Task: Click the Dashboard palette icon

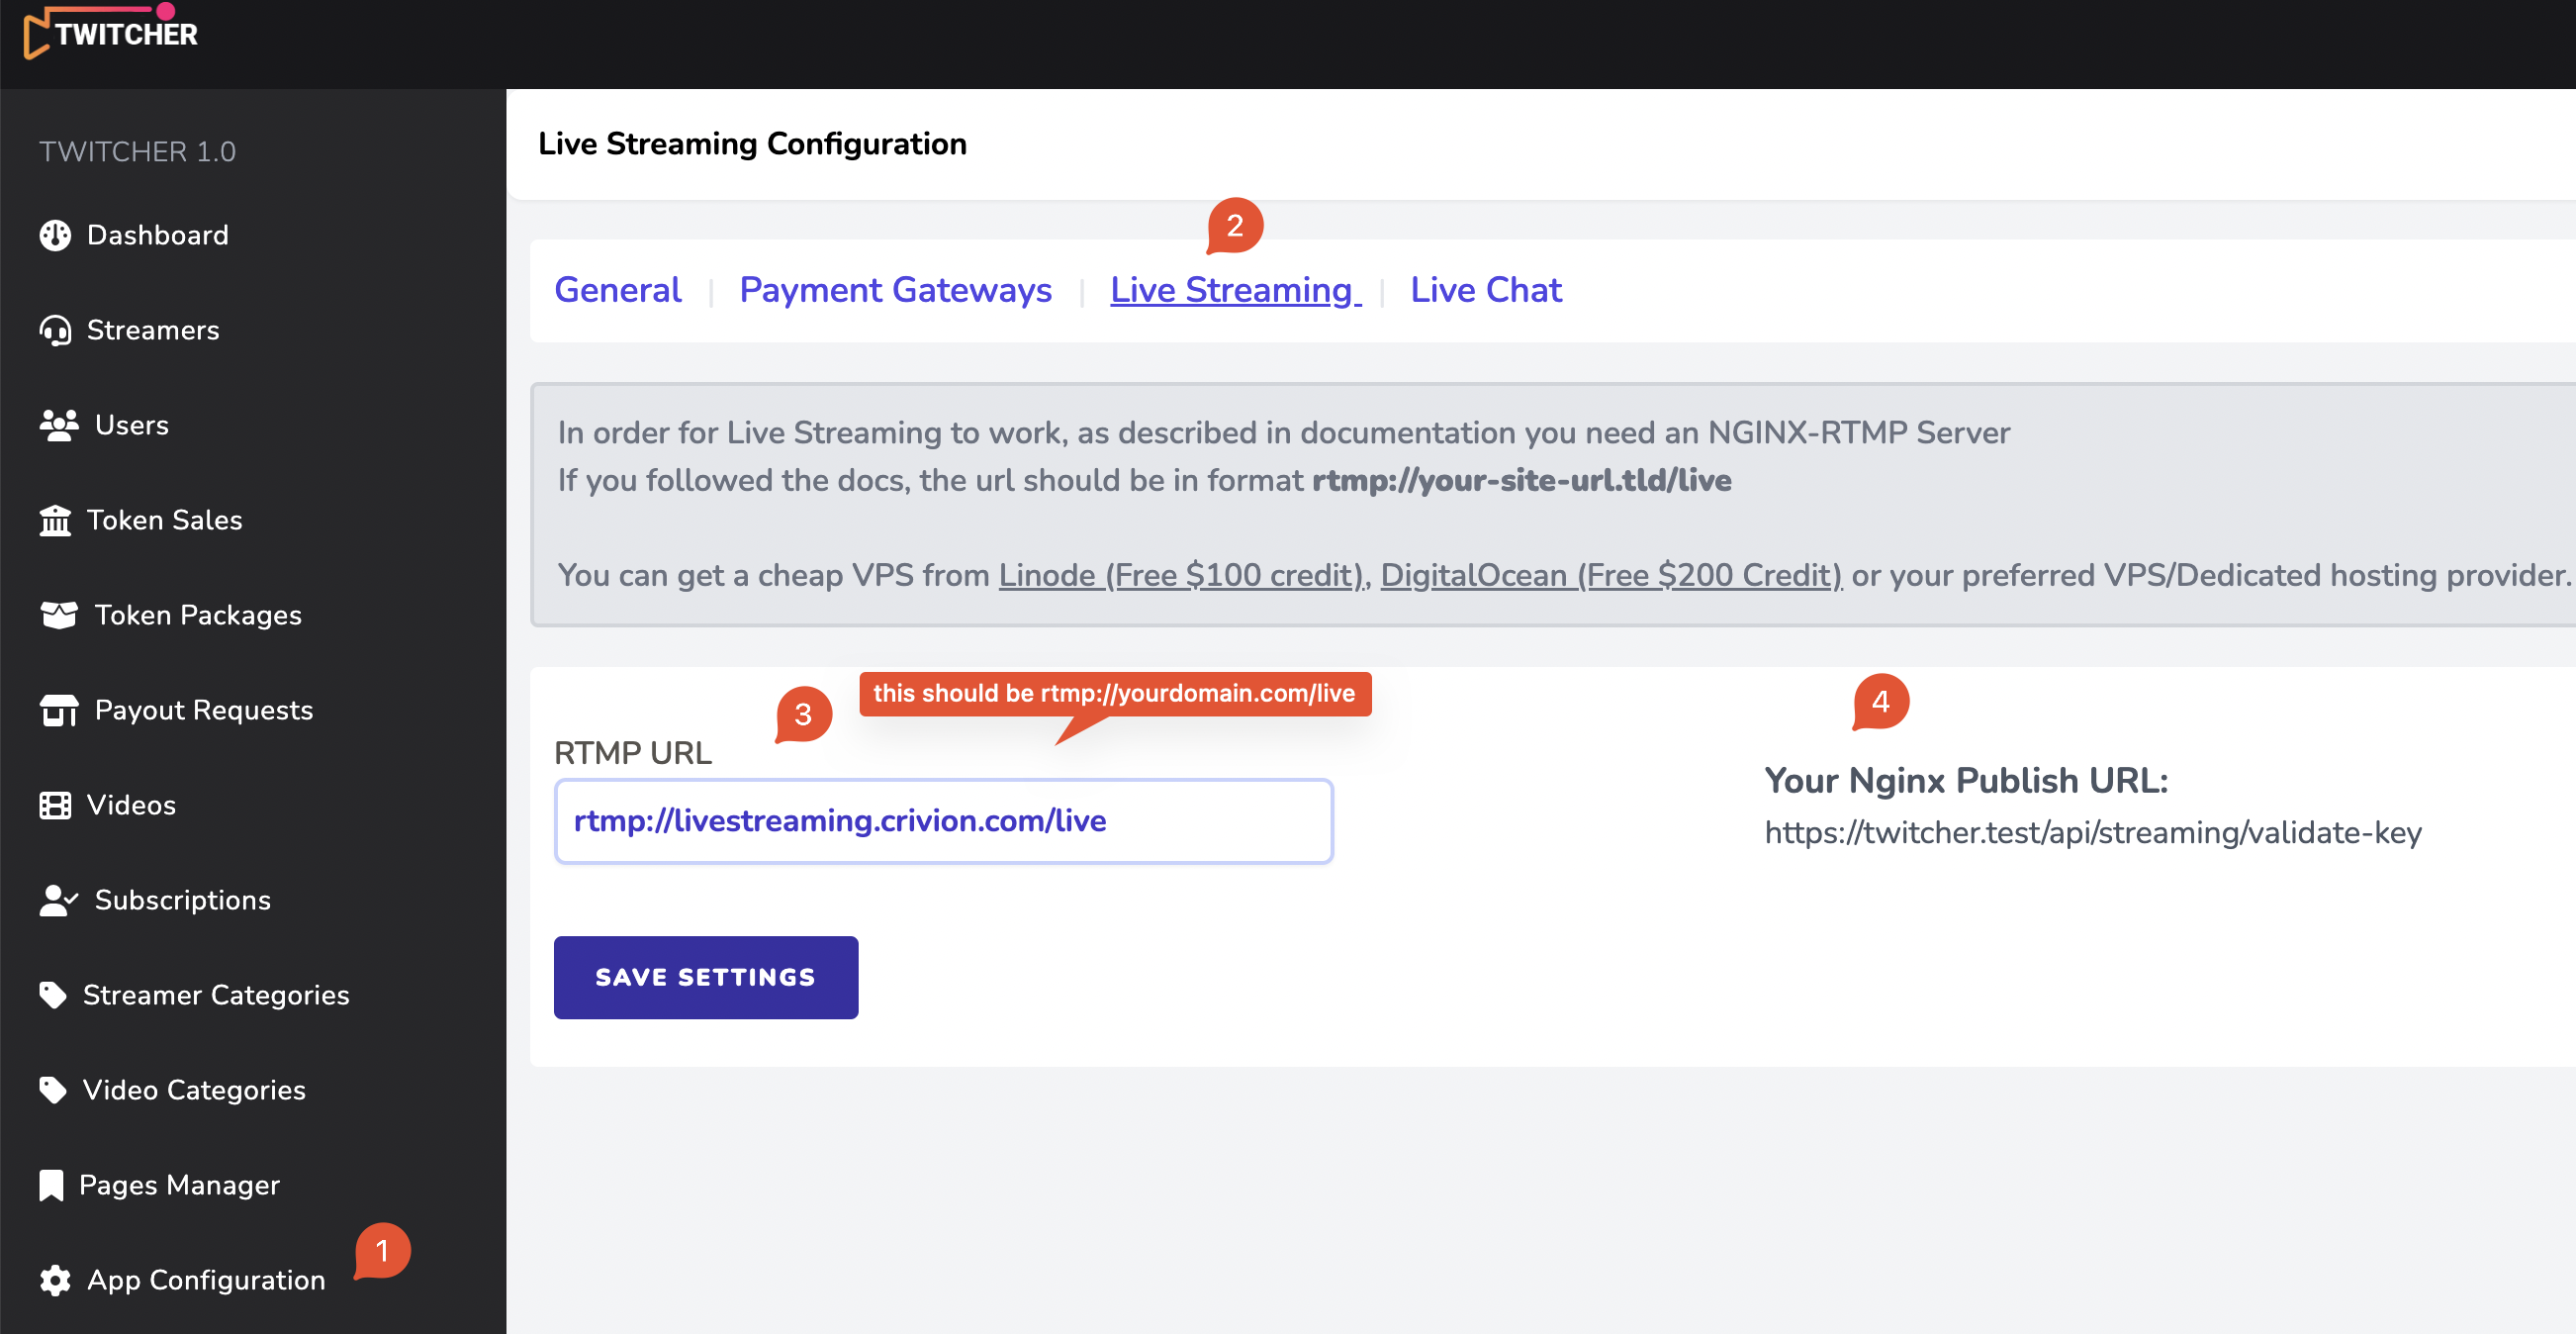Action: pos(55,235)
